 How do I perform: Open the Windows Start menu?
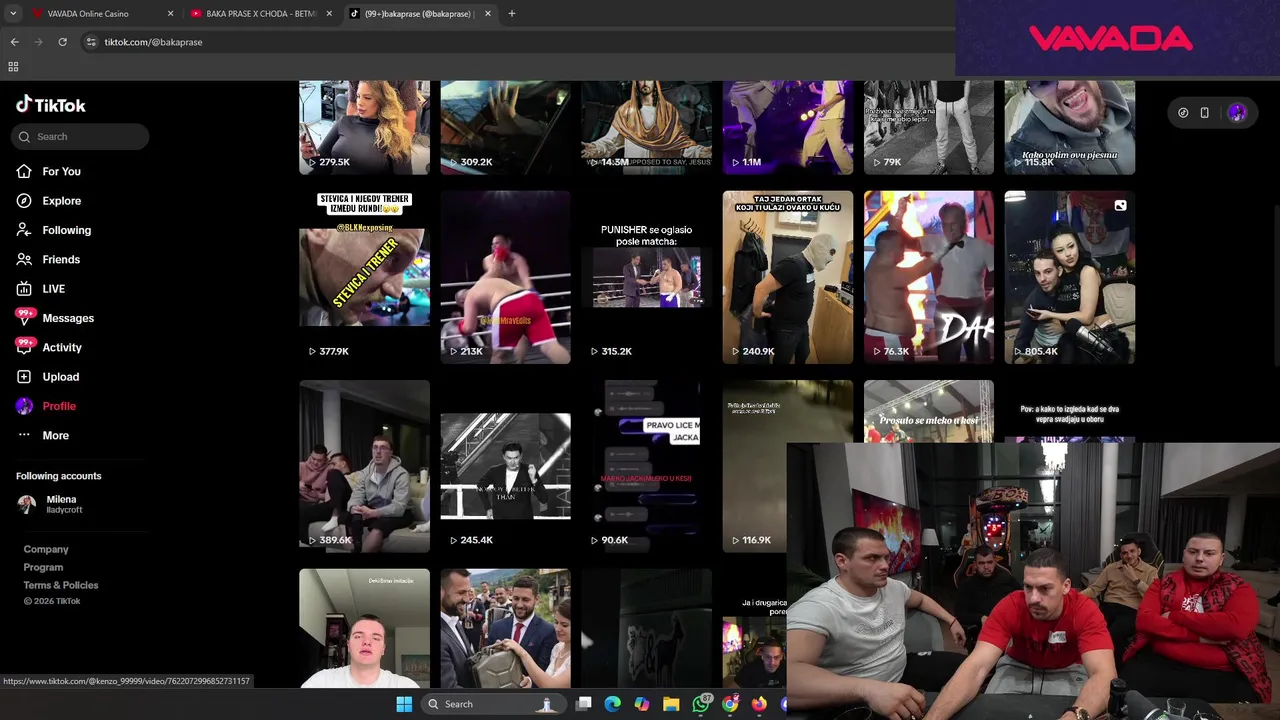click(404, 704)
